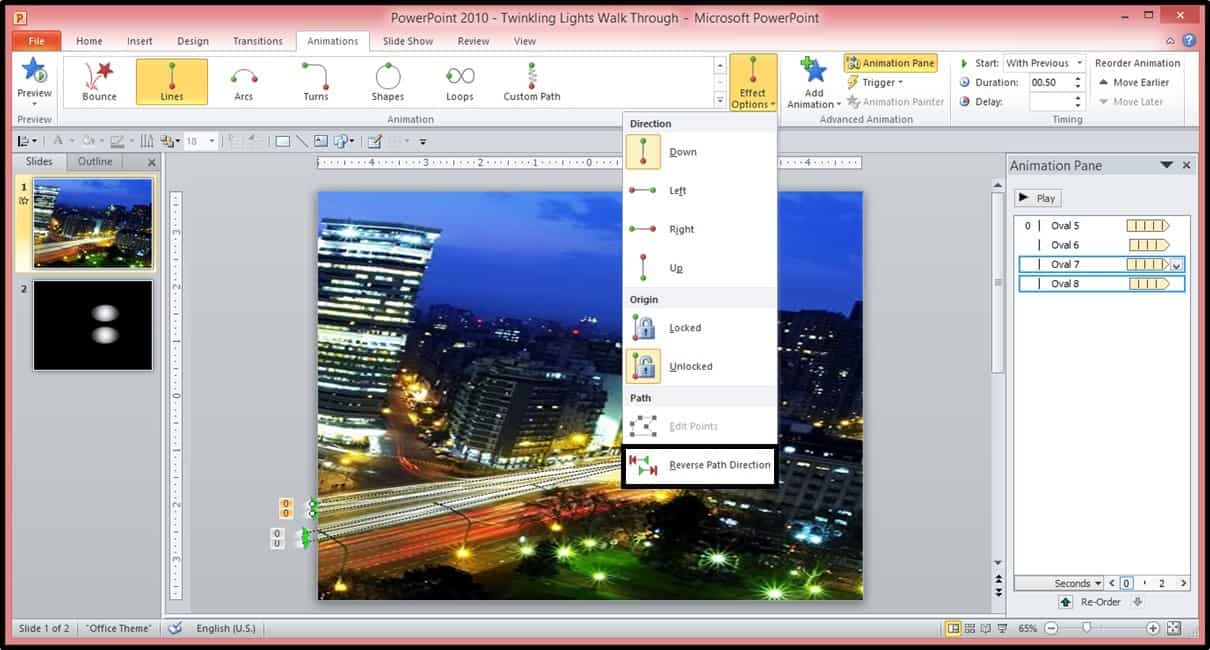
Task: Switch to Slide Sorter view icon
Action: point(970,628)
